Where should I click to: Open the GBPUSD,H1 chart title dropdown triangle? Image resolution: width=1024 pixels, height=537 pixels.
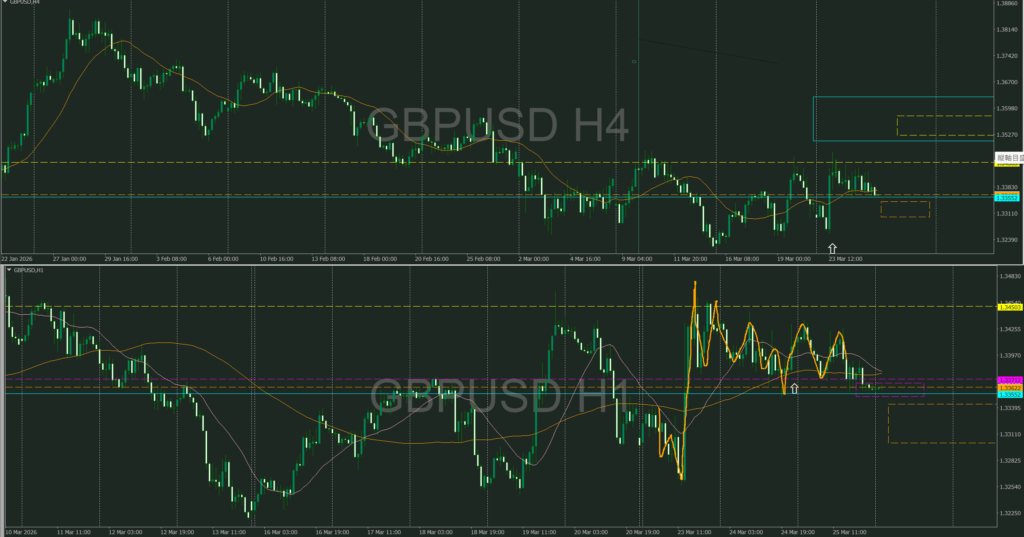pos(9,269)
